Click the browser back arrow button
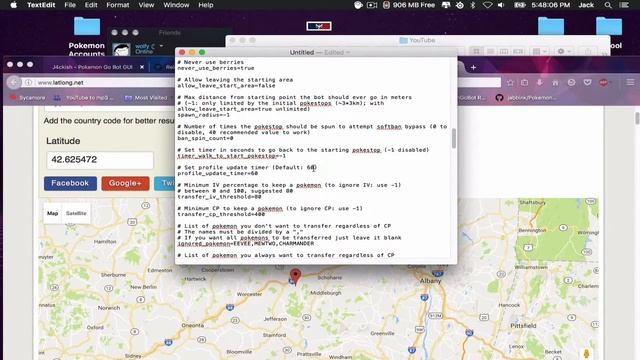Image resolution: width=640 pixels, height=360 pixels. click(x=13, y=82)
